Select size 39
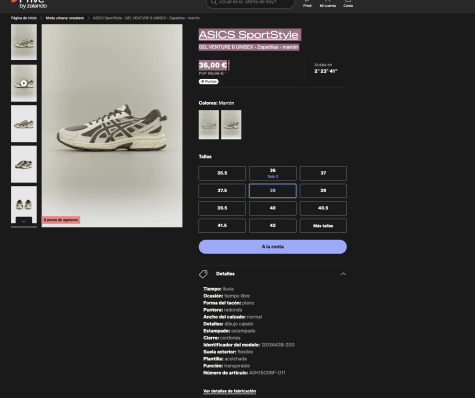This screenshot has width=475, height=398. coord(323,191)
